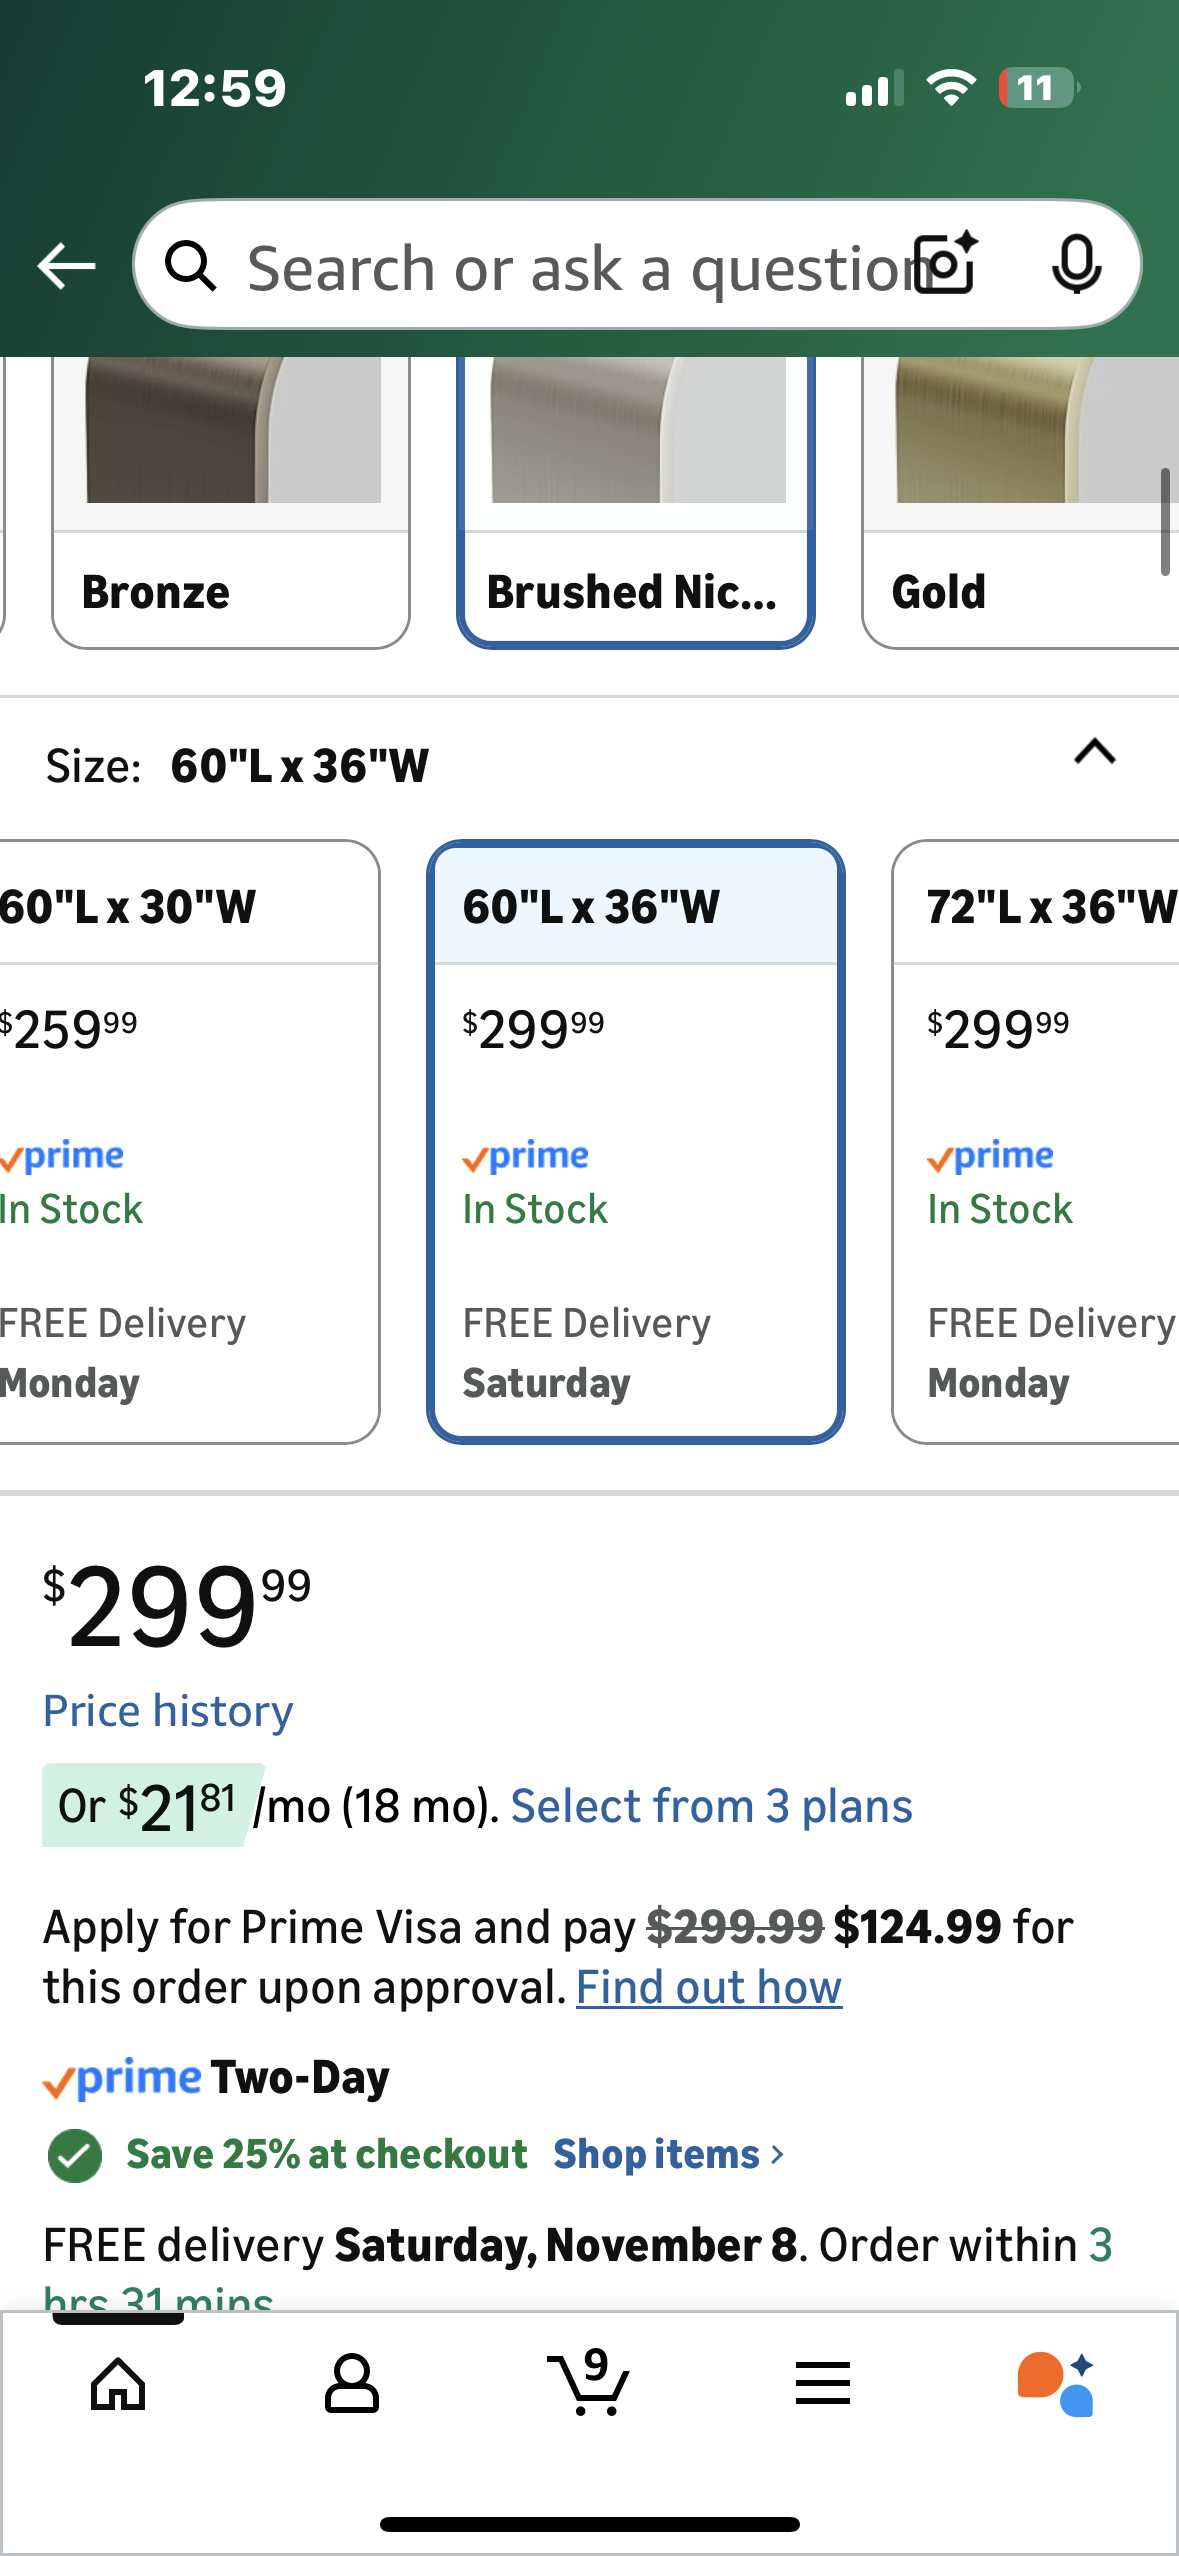The width and height of the screenshot is (1179, 2556).
Task: Tap the microphone voice search icon
Action: [x=1076, y=265]
